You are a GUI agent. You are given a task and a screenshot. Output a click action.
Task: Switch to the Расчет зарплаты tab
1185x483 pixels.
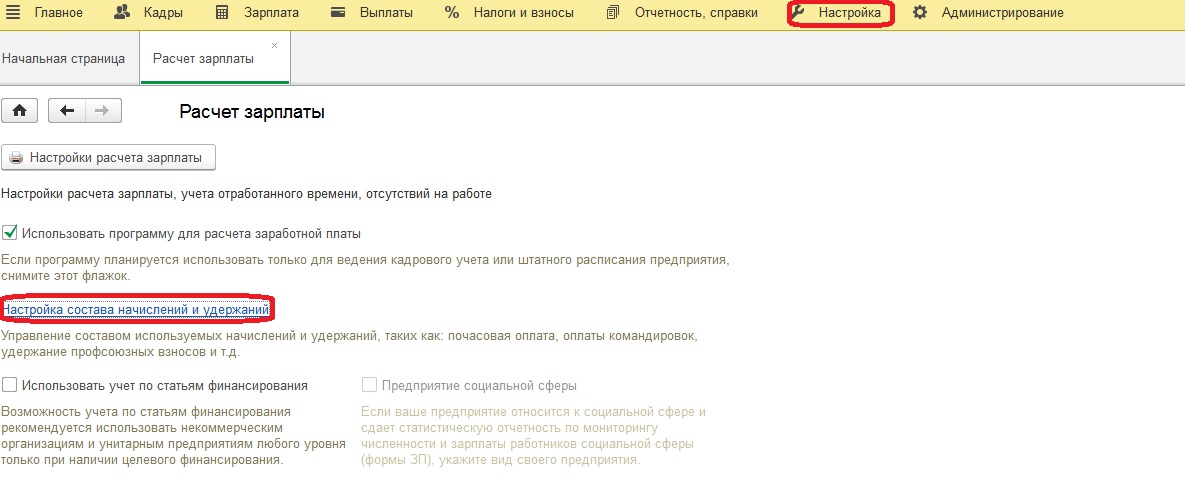(x=203, y=59)
